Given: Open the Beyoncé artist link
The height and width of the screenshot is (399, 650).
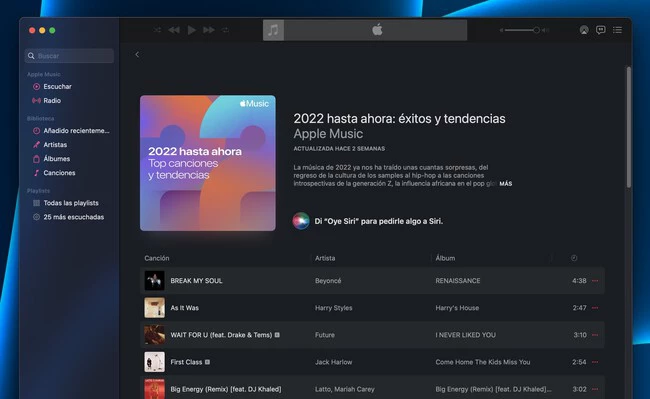Looking at the screenshot, I should pyautogui.click(x=328, y=281).
